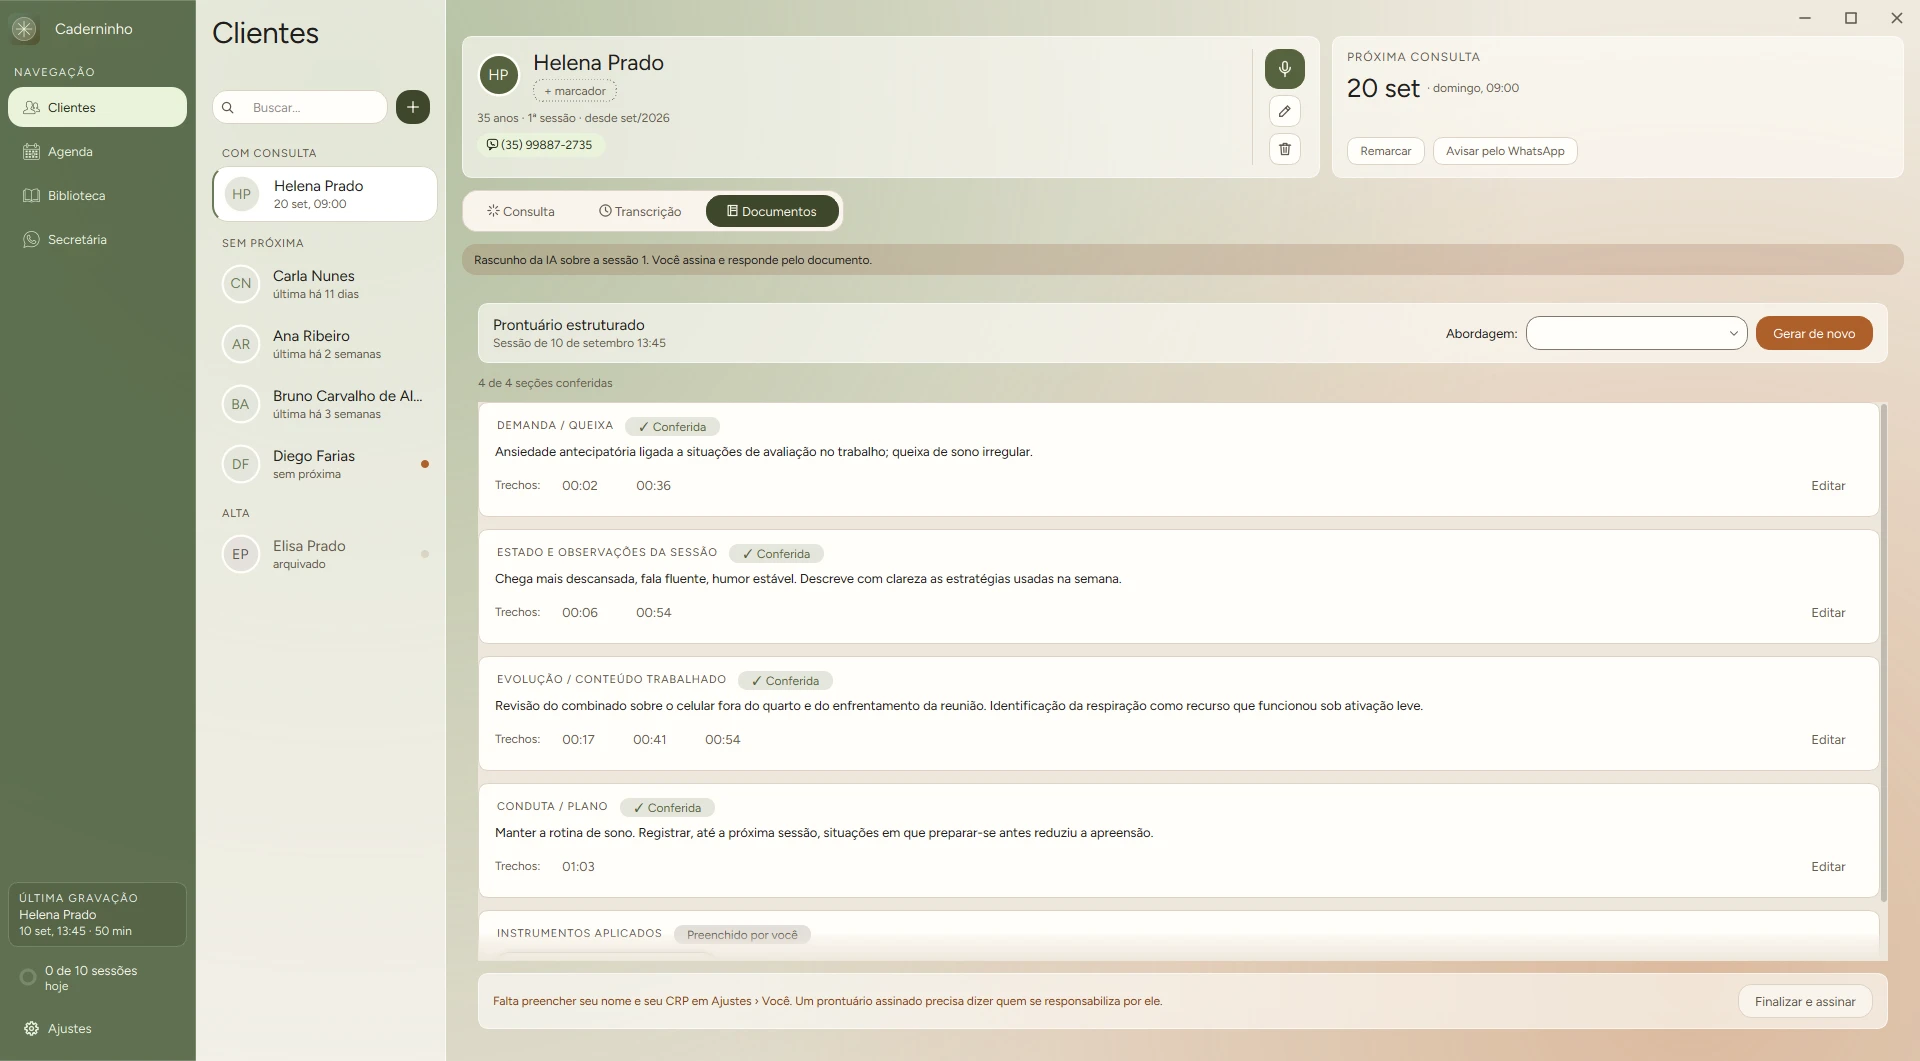This screenshot has width=1920, height=1061.
Task: Open Última Gravação Helena Prado card
Action: 97,914
